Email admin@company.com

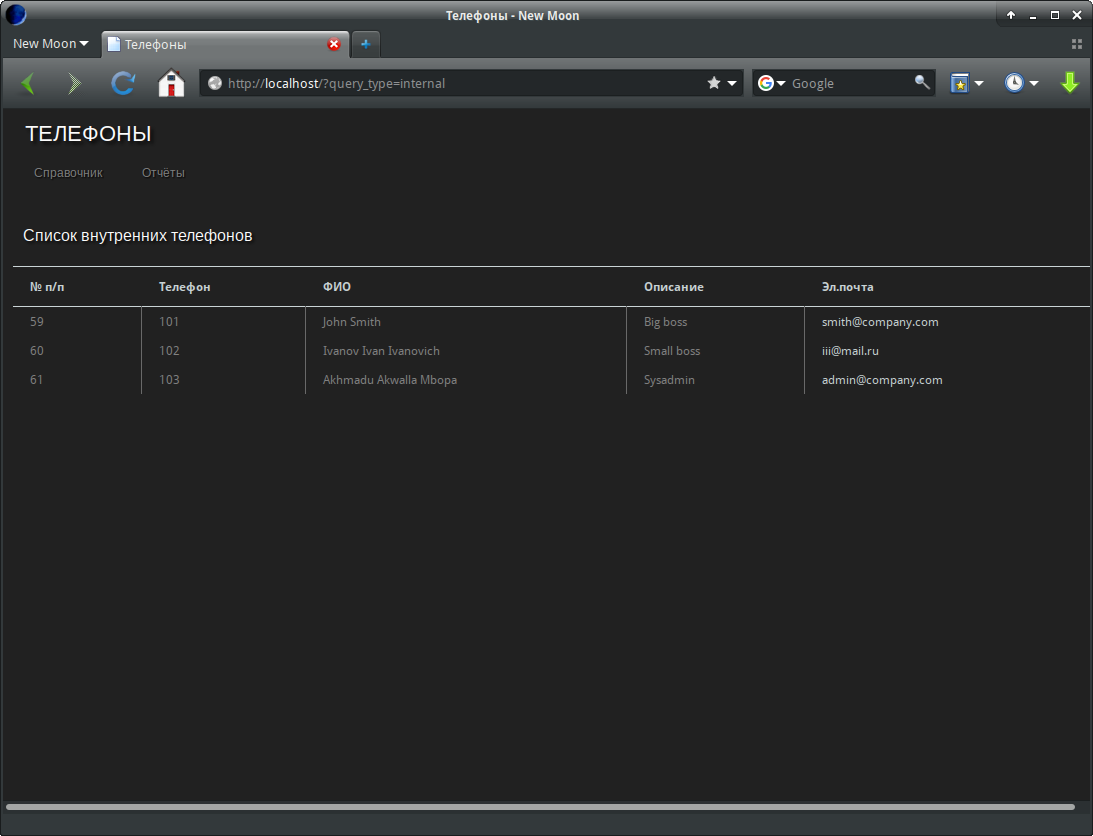click(882, 380)
